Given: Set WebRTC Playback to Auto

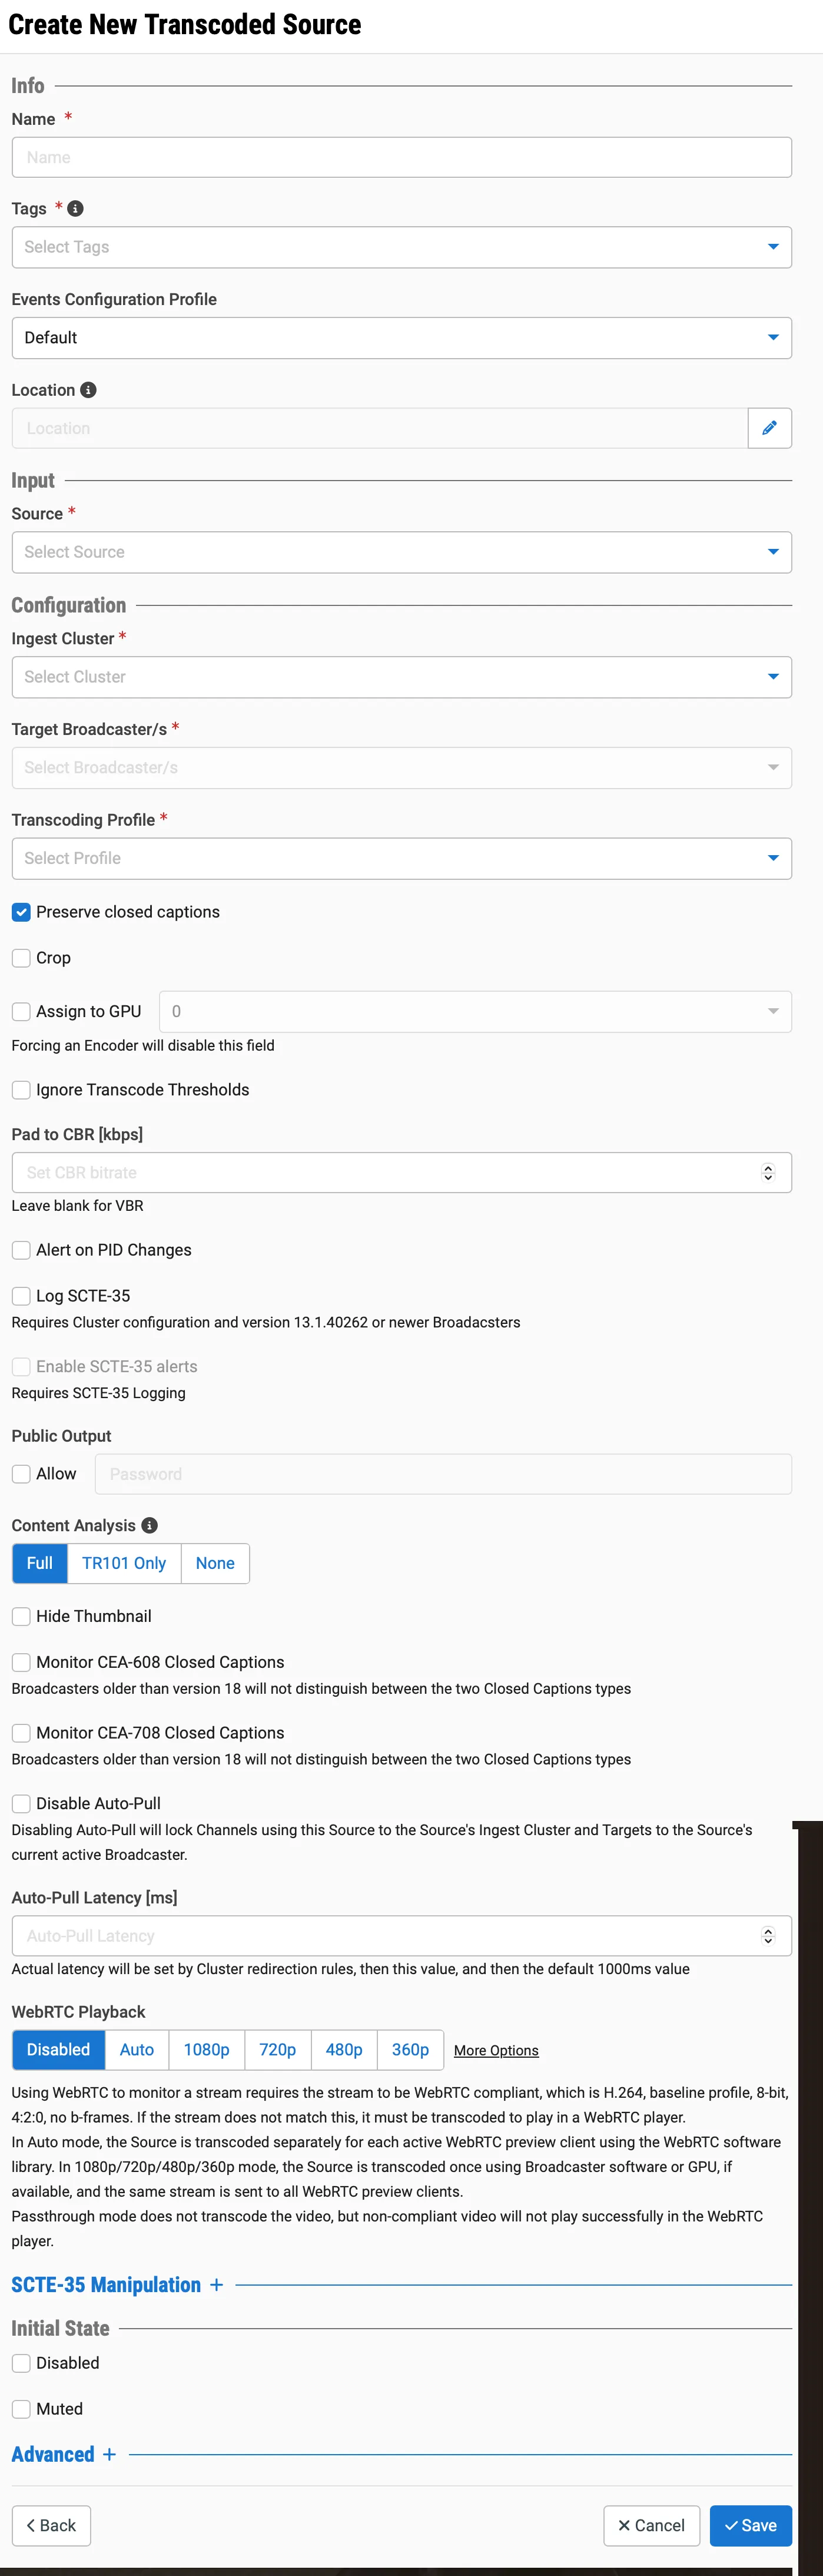Looking at the screenshot, I should (137, 2050).
